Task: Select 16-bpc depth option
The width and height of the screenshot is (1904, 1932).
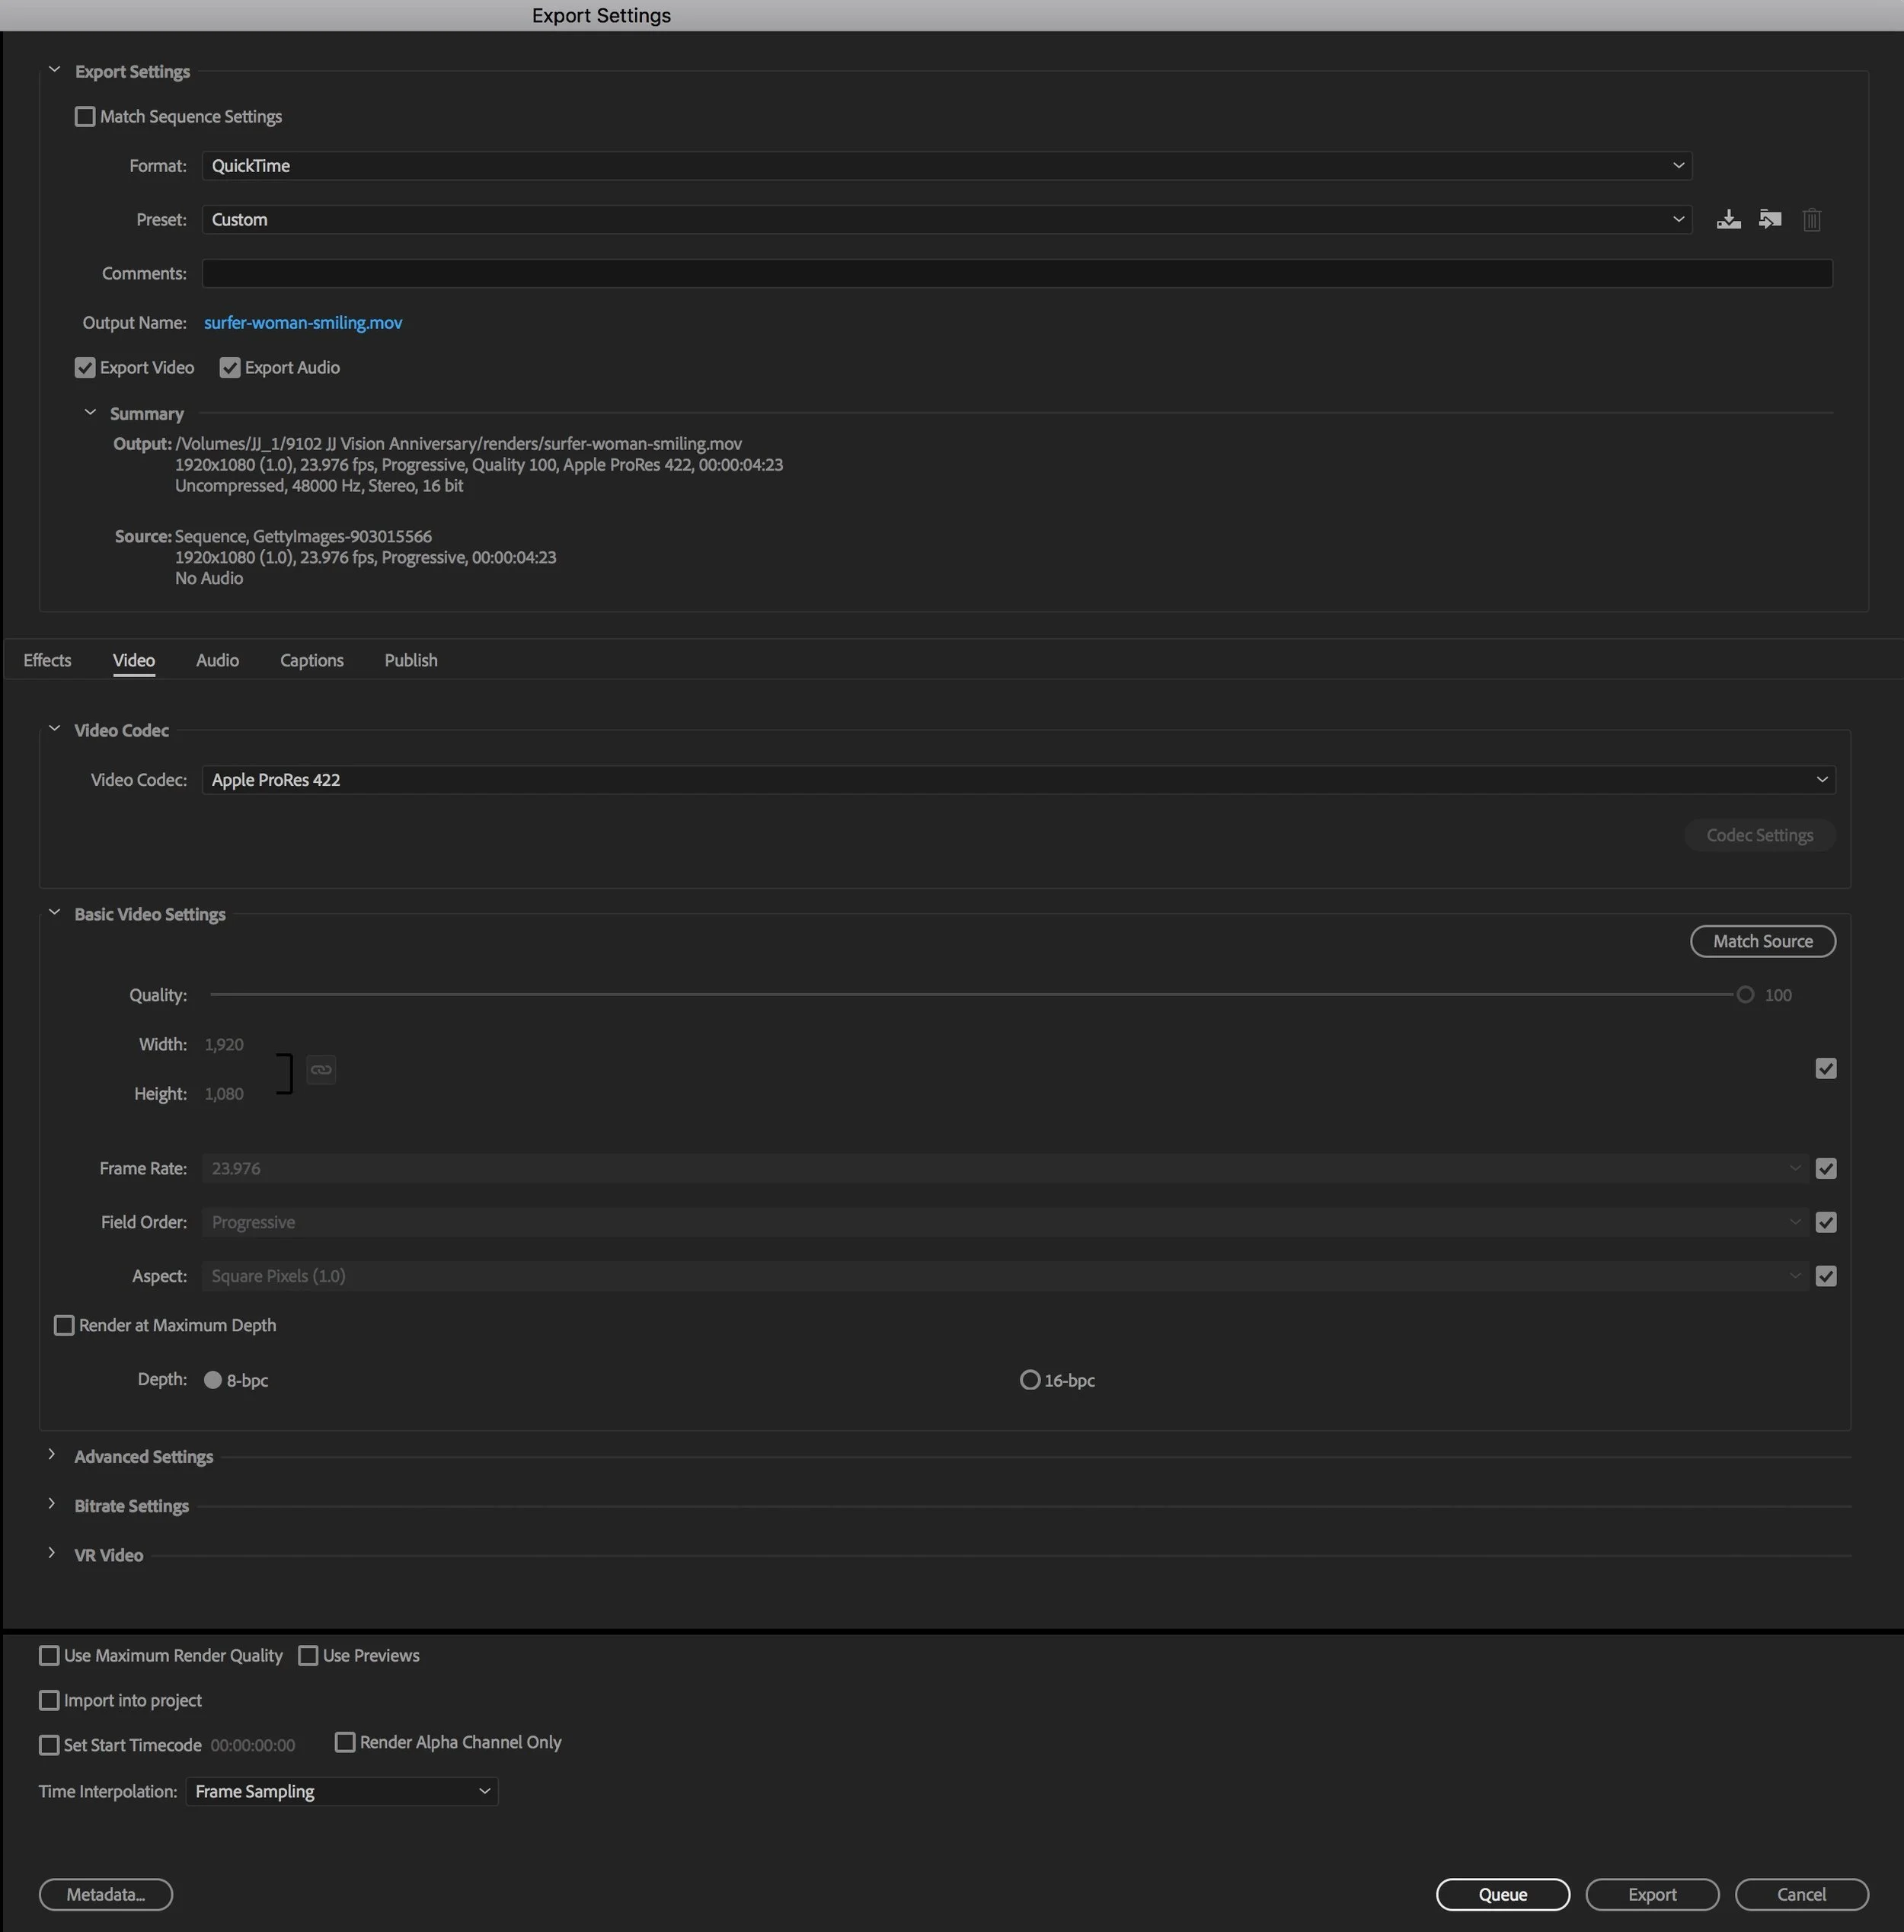Action: (x=1029, y=1380)
